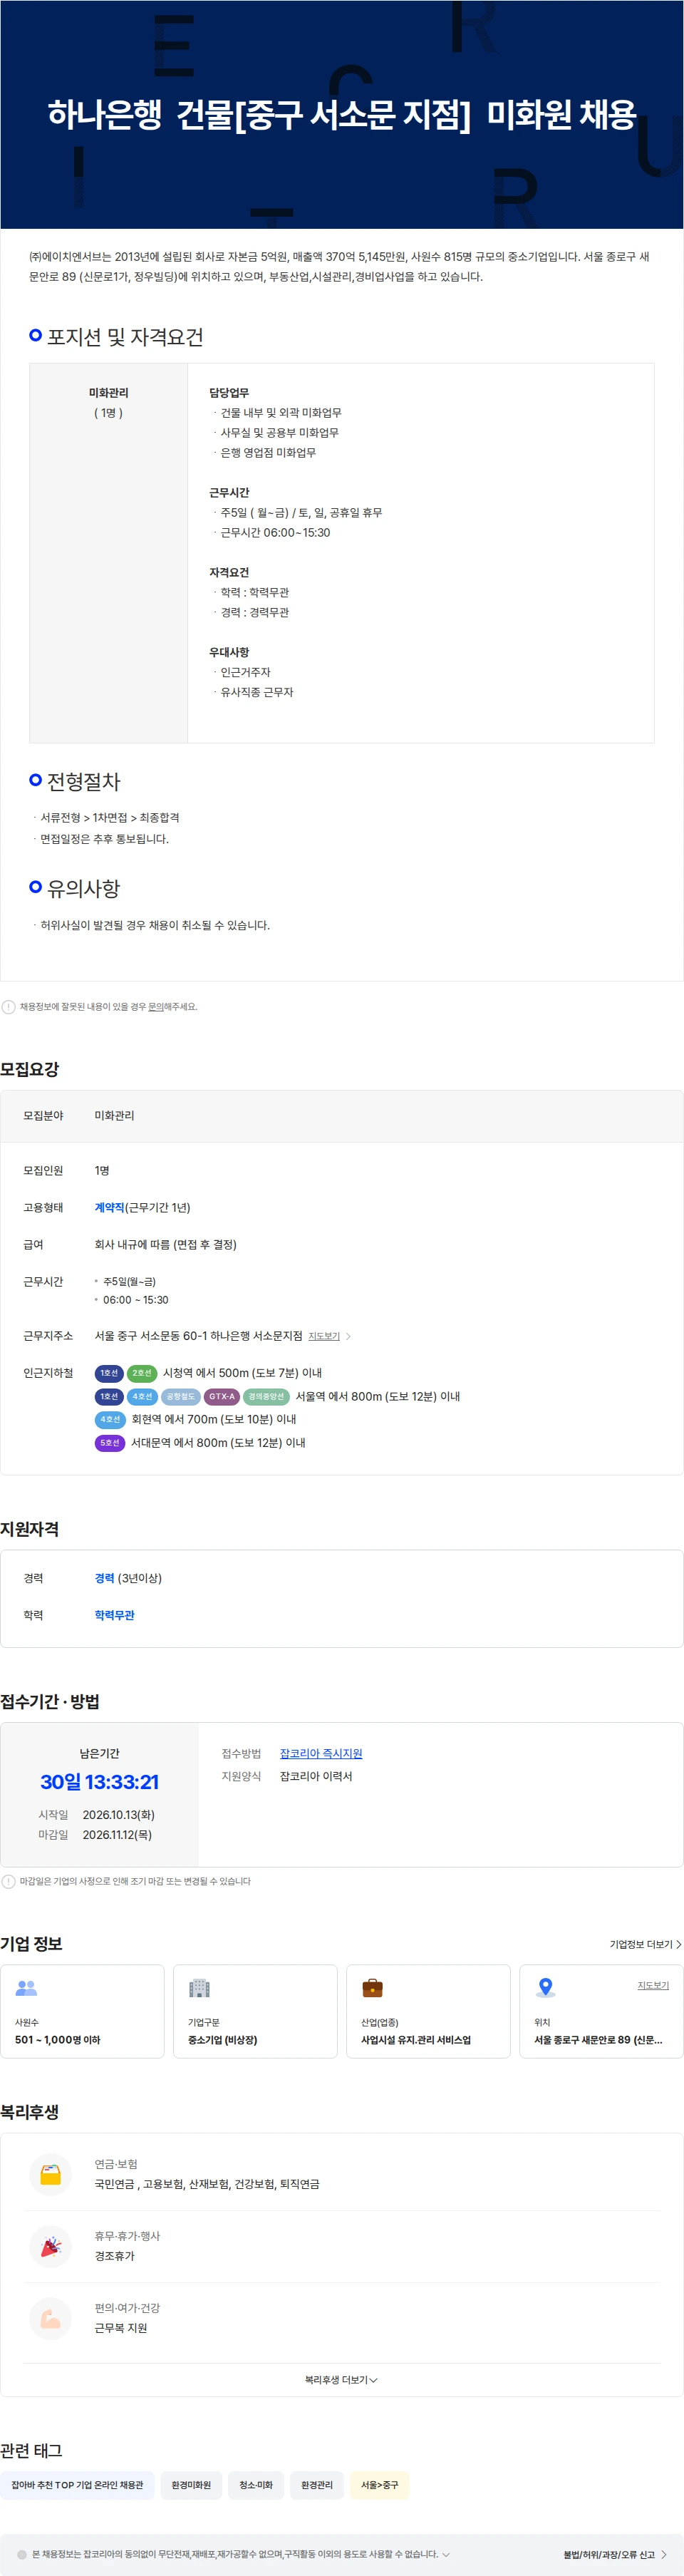The height and width of the screenshot is (2576, 684).
Task: Select the 청소·미화 tag
Action: coord(256,2484)
